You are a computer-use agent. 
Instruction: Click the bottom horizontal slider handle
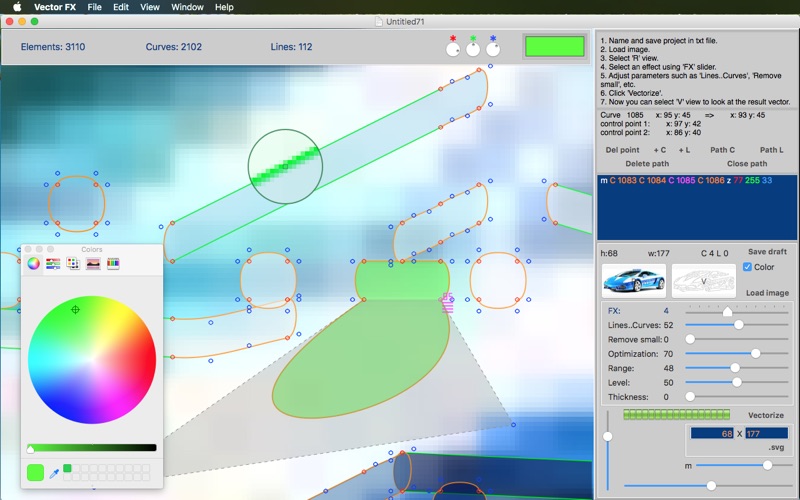pyautogui.click(x=711, y=486)
